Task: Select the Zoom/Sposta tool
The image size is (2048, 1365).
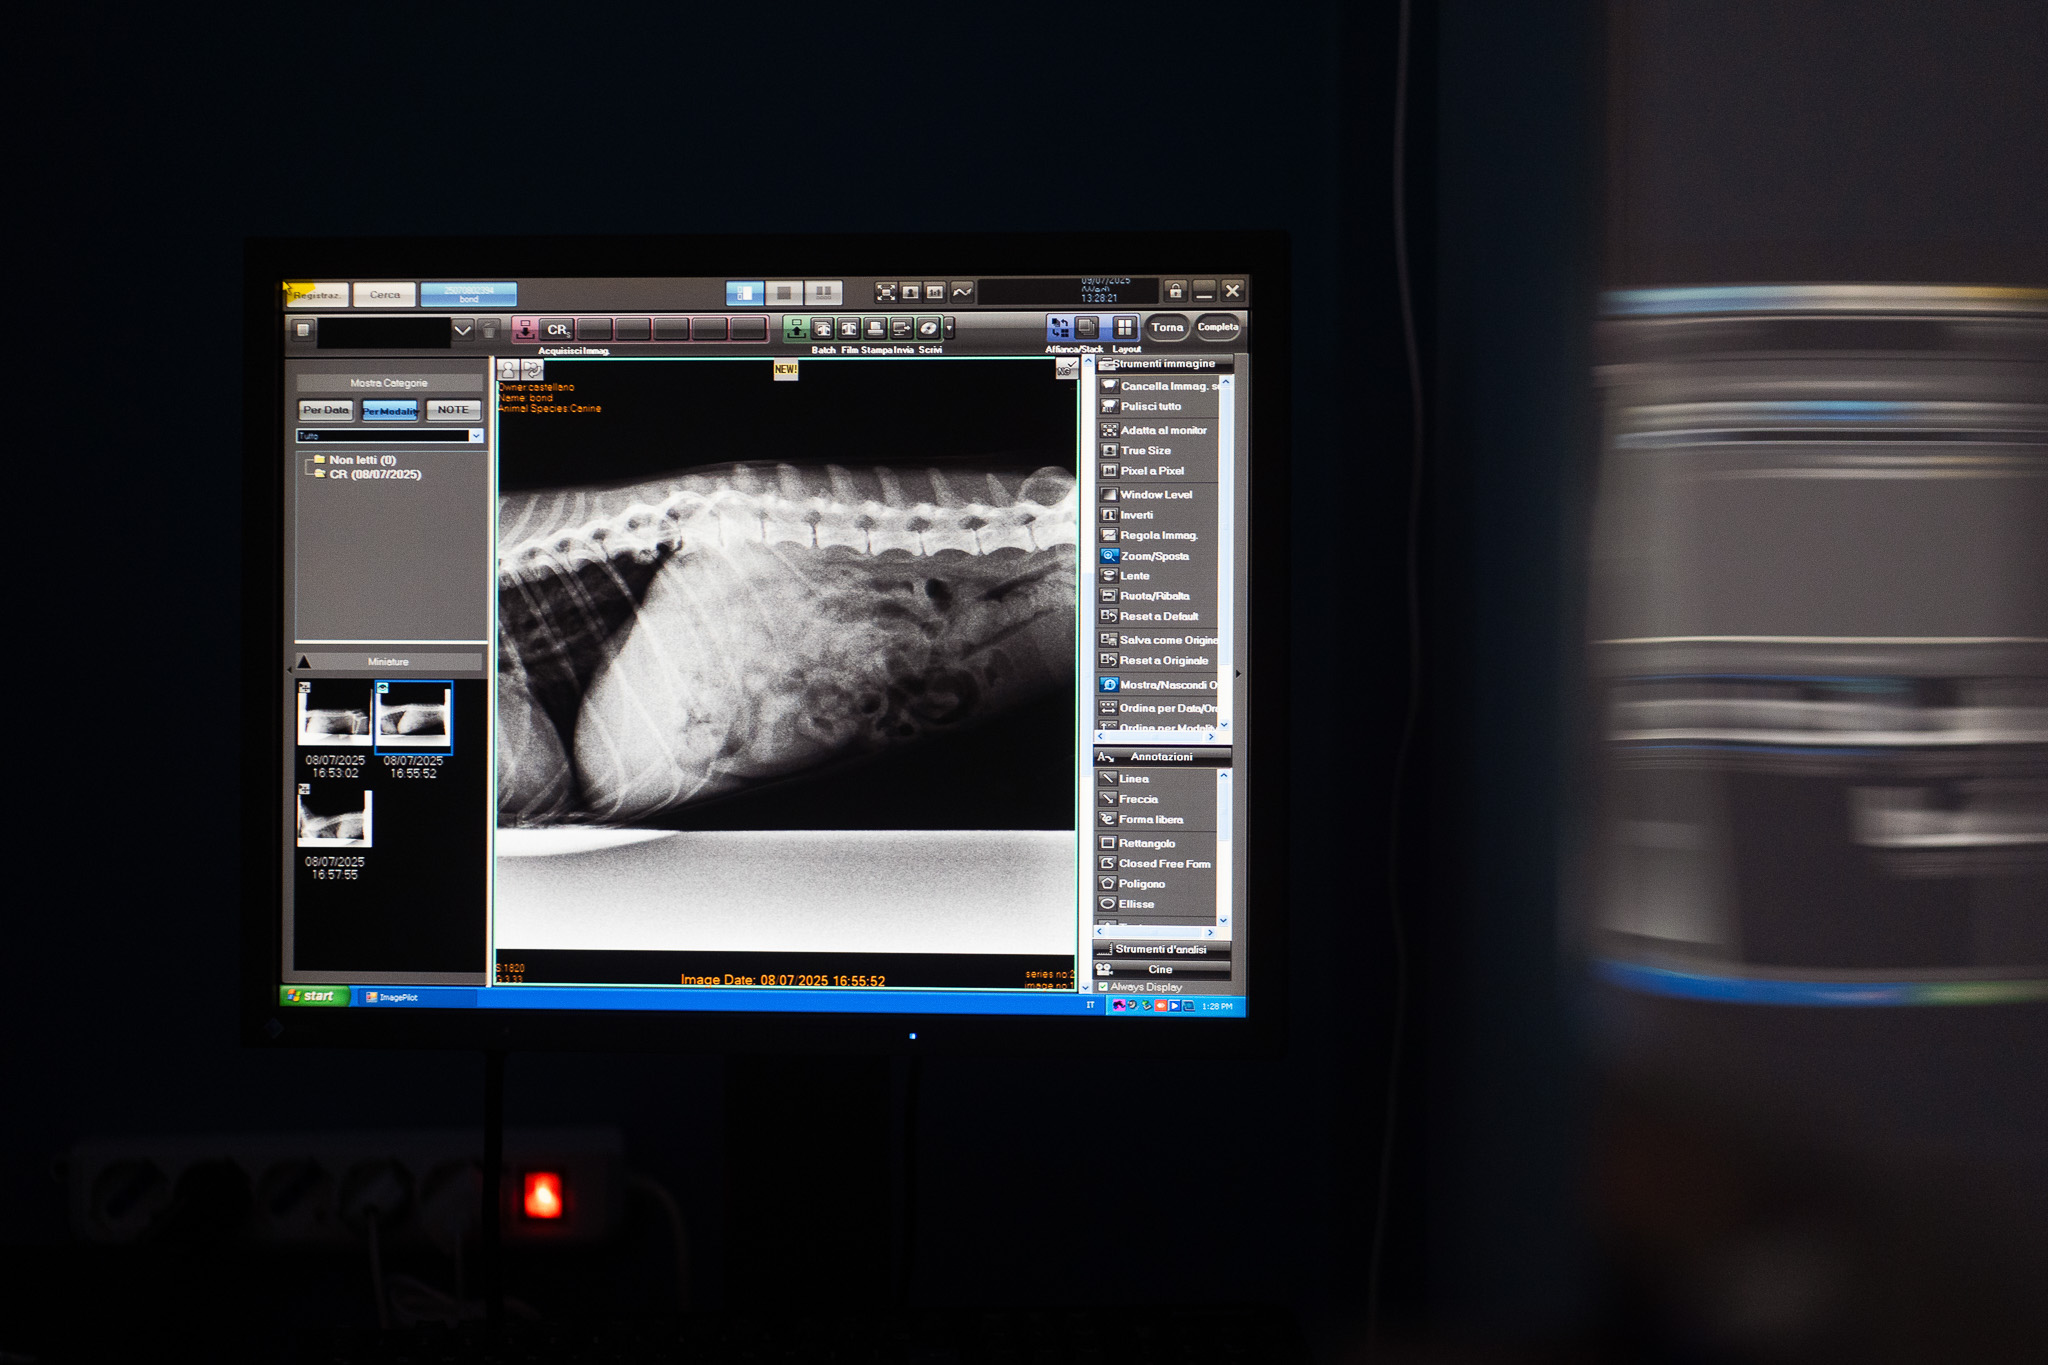Action: (x=1153, y=556)
